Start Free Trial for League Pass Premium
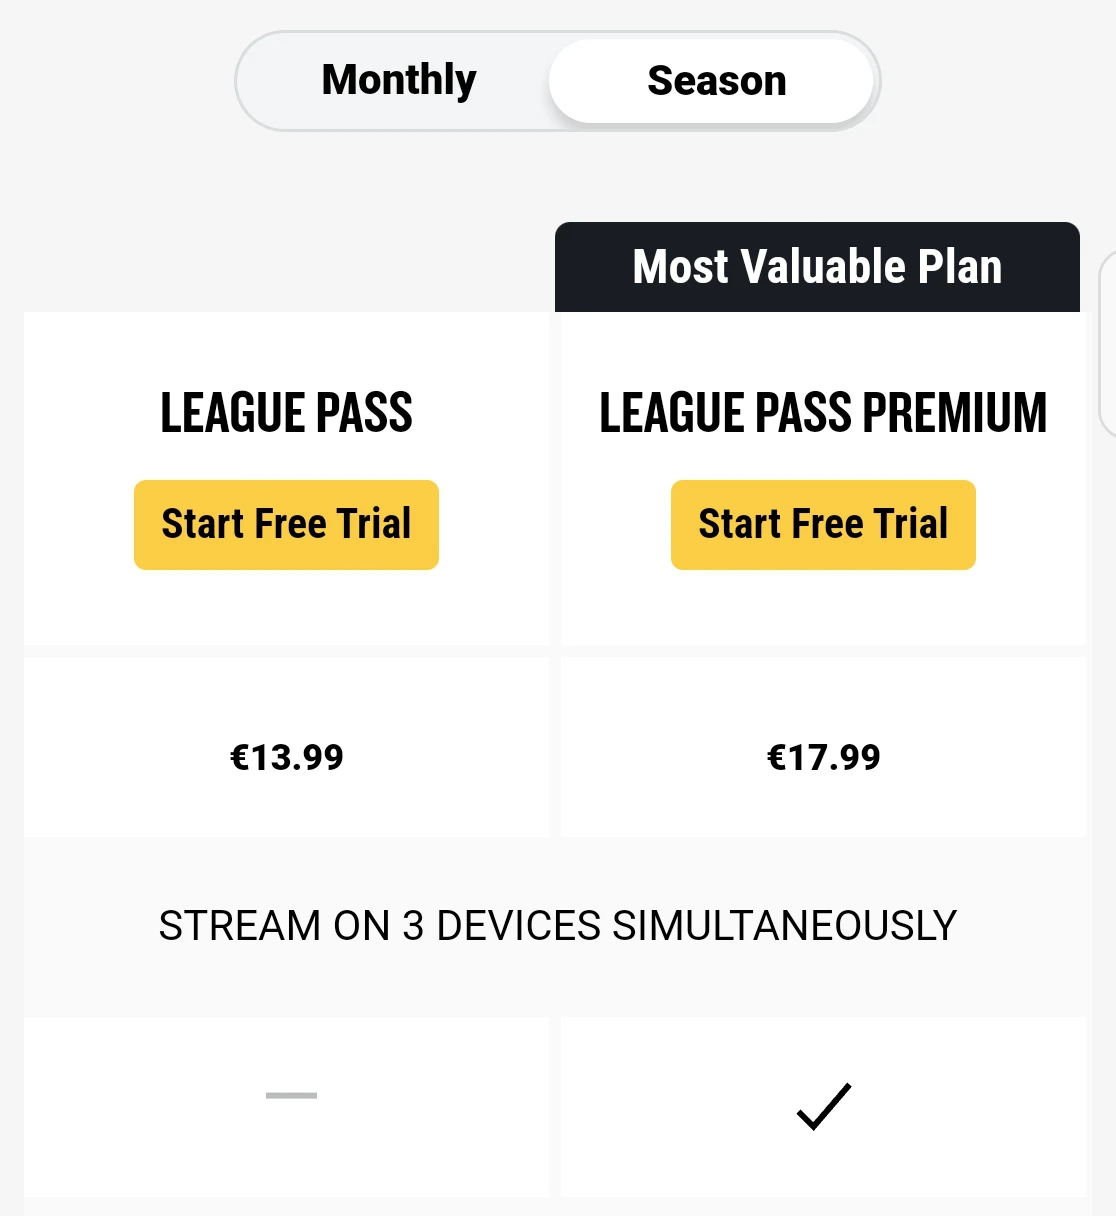The width and height of the screenshot is (1116, 1216). pyautogui.click(x=823, y=525)
